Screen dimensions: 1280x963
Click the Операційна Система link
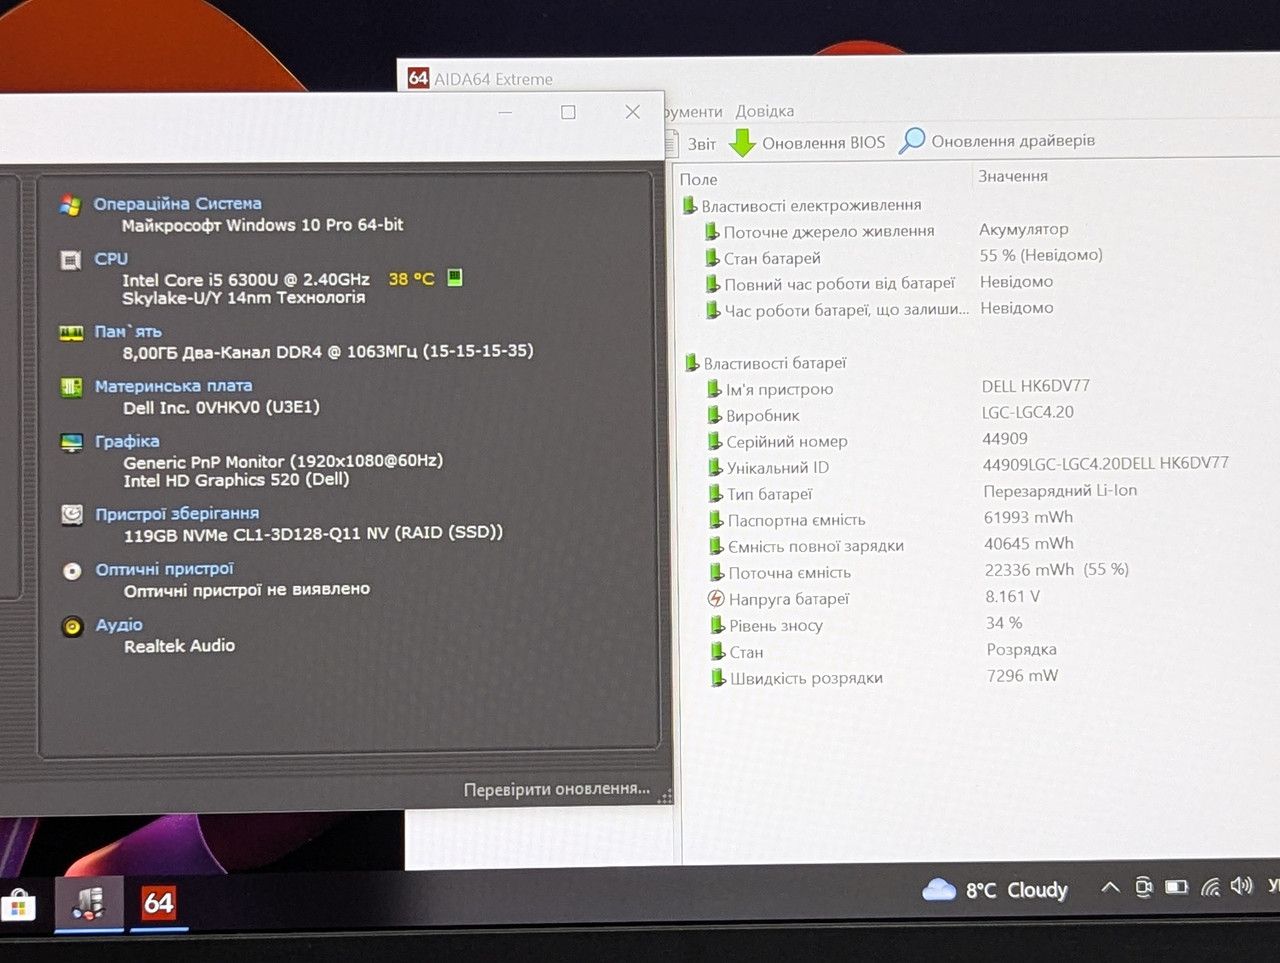coord(177,204)
